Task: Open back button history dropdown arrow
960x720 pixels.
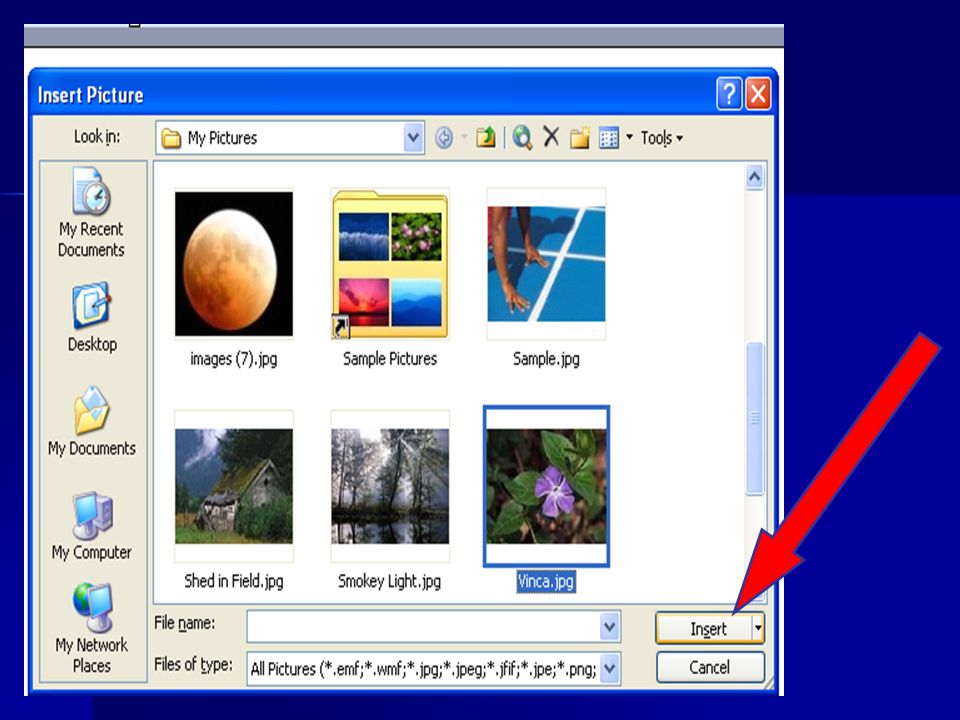Action: click(465, 138)
